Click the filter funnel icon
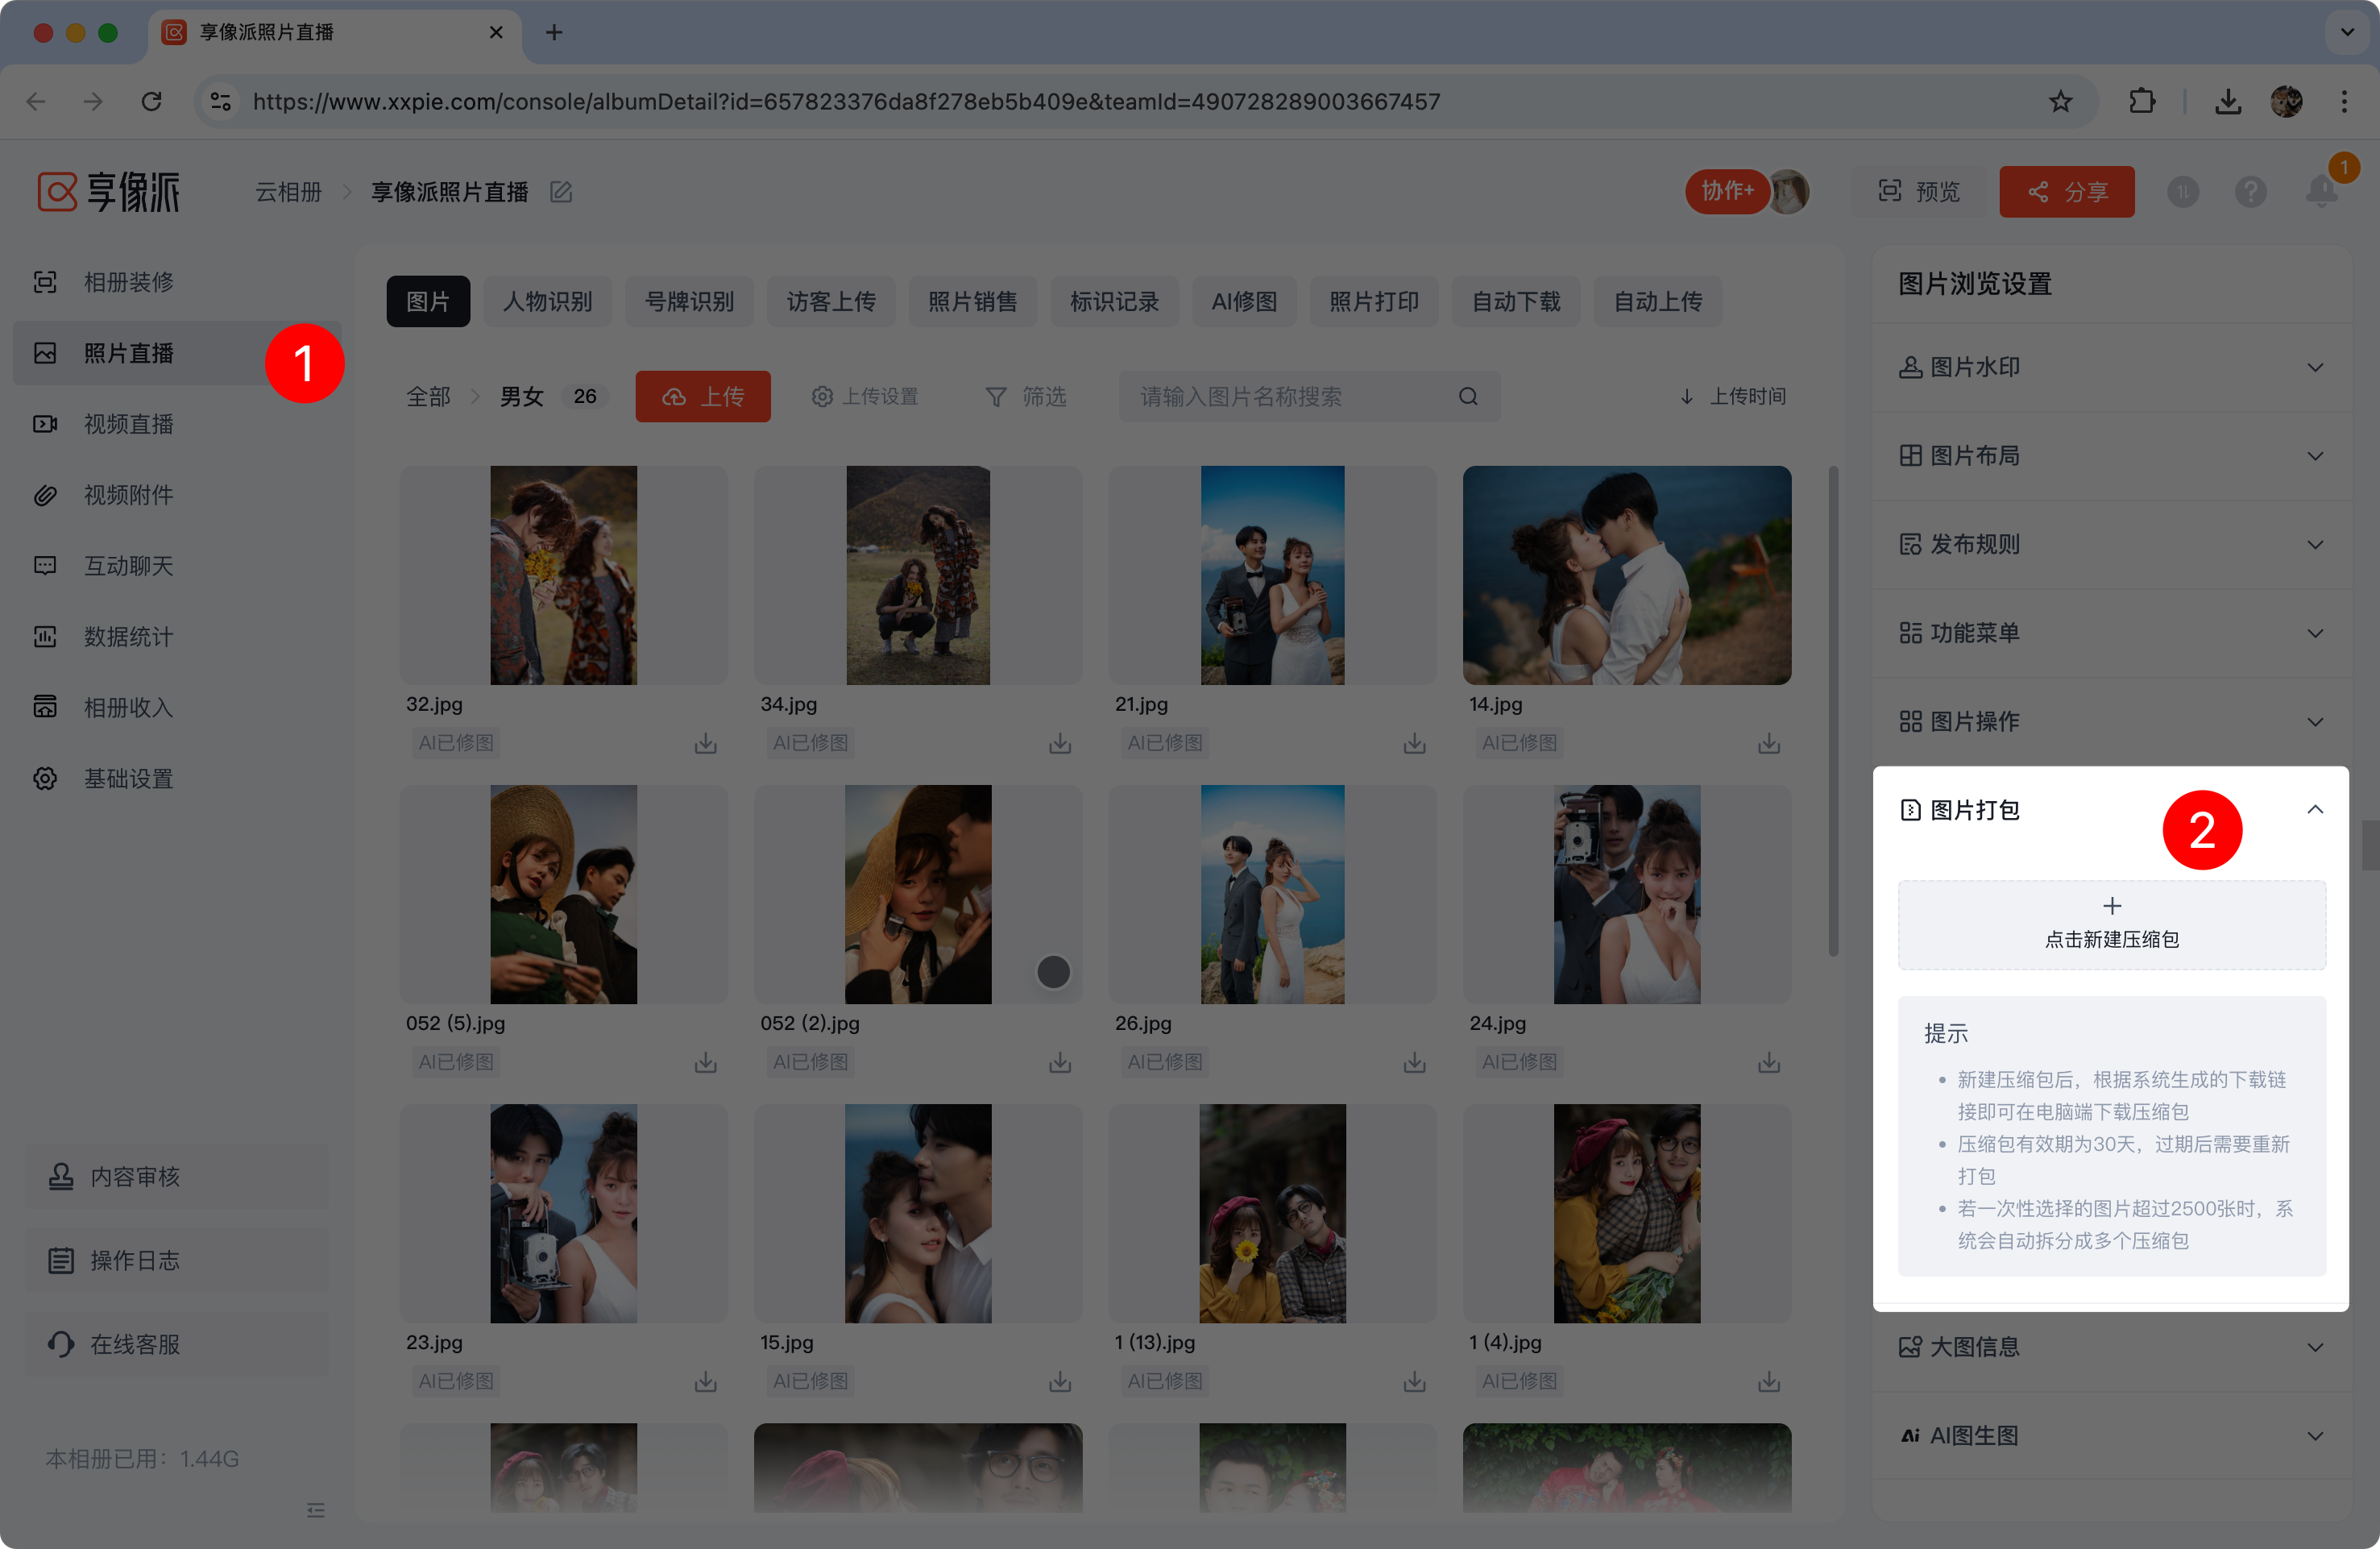2380x1549 pixels. pos(996,397)
